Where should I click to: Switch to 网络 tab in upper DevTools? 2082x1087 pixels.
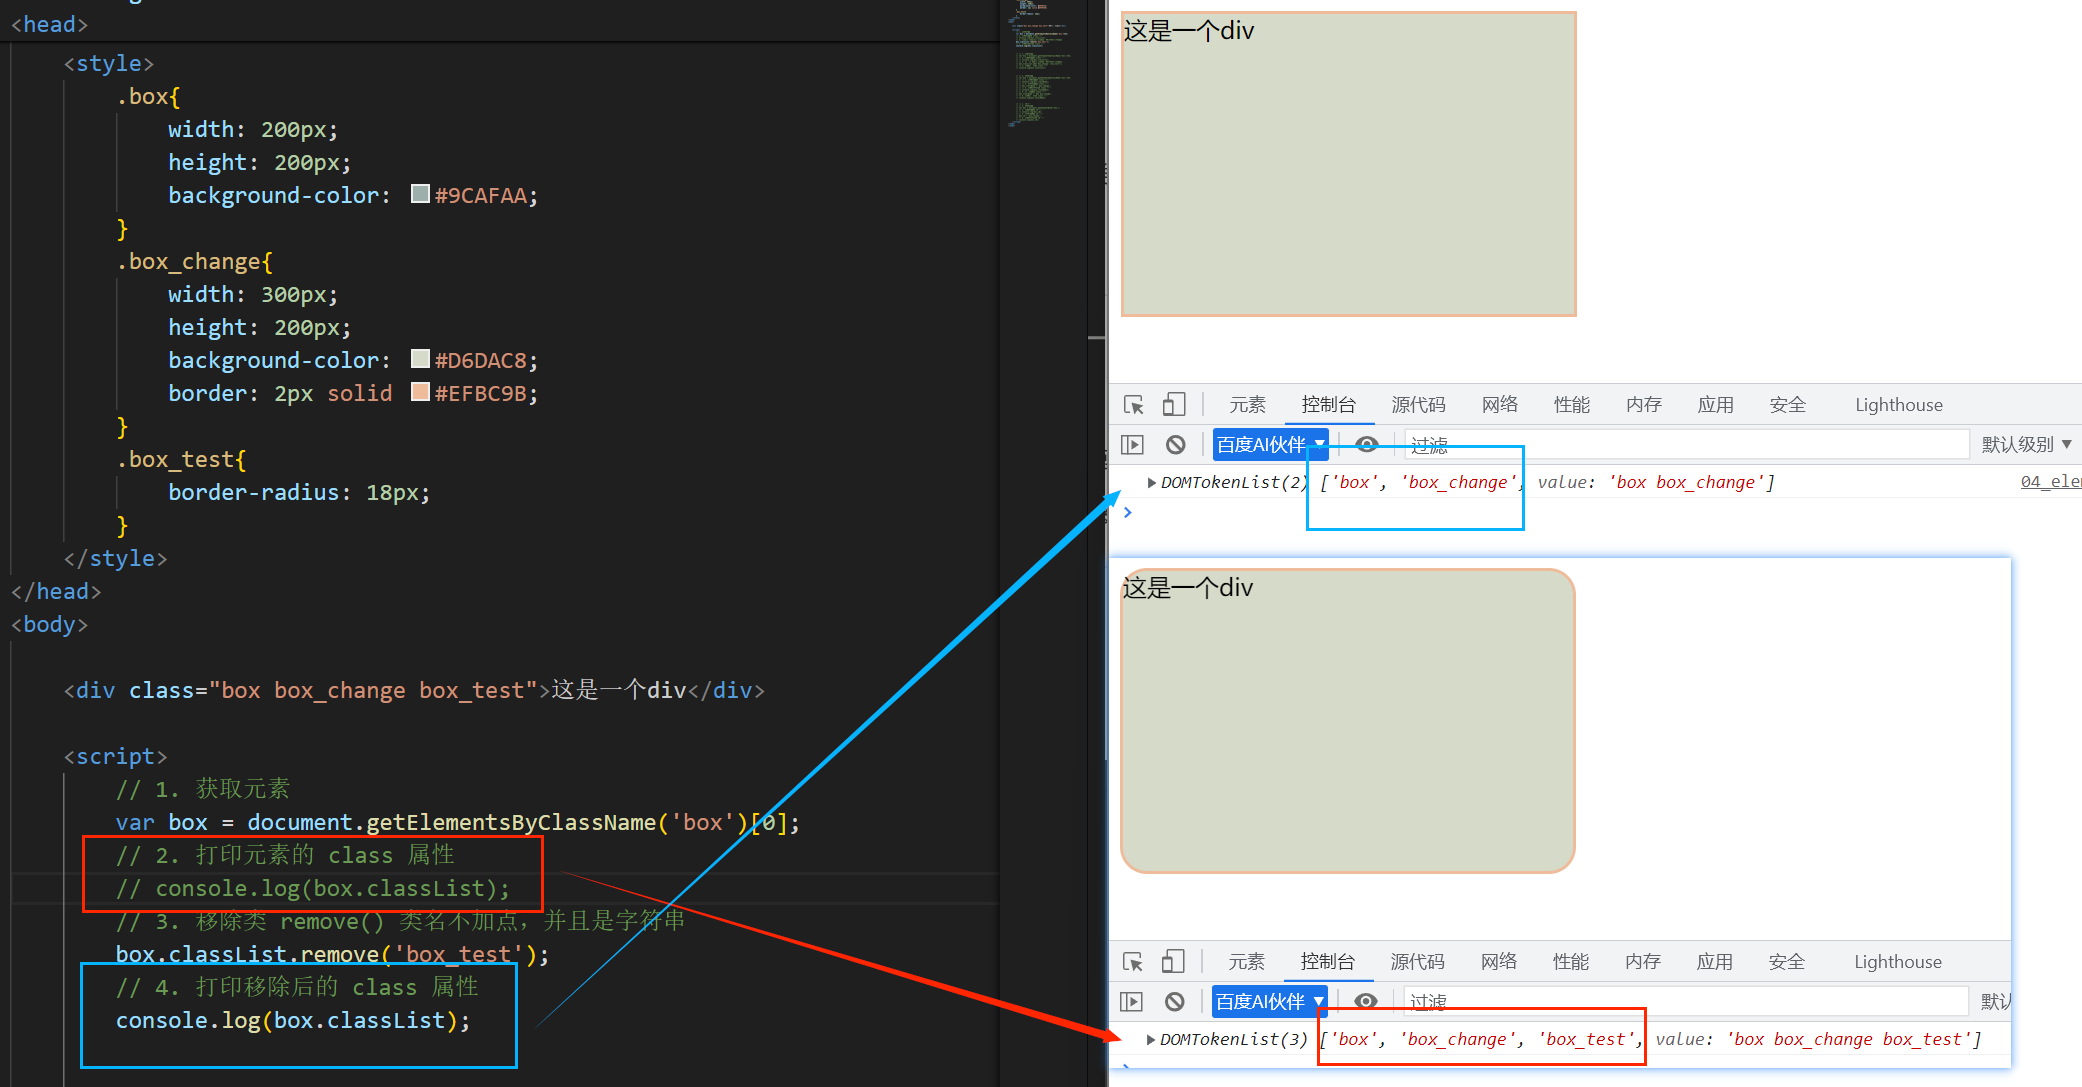1499,405
